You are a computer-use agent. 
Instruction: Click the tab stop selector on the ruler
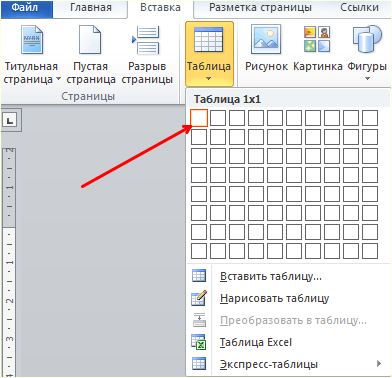click(10, 120)
